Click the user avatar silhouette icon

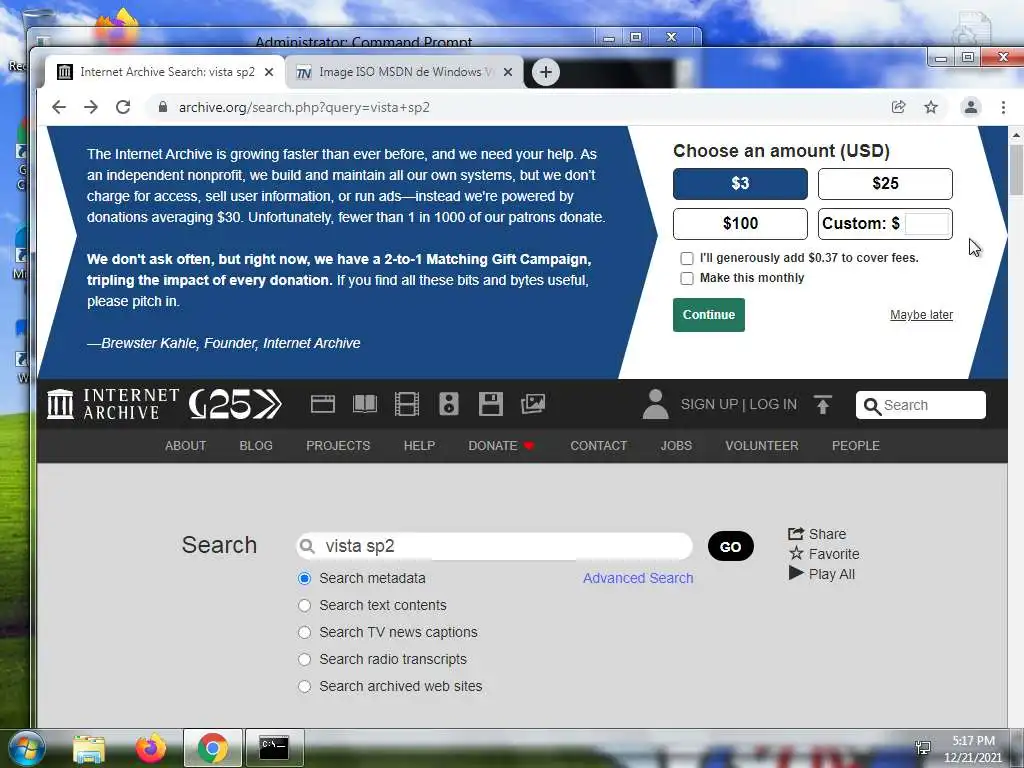655,404
